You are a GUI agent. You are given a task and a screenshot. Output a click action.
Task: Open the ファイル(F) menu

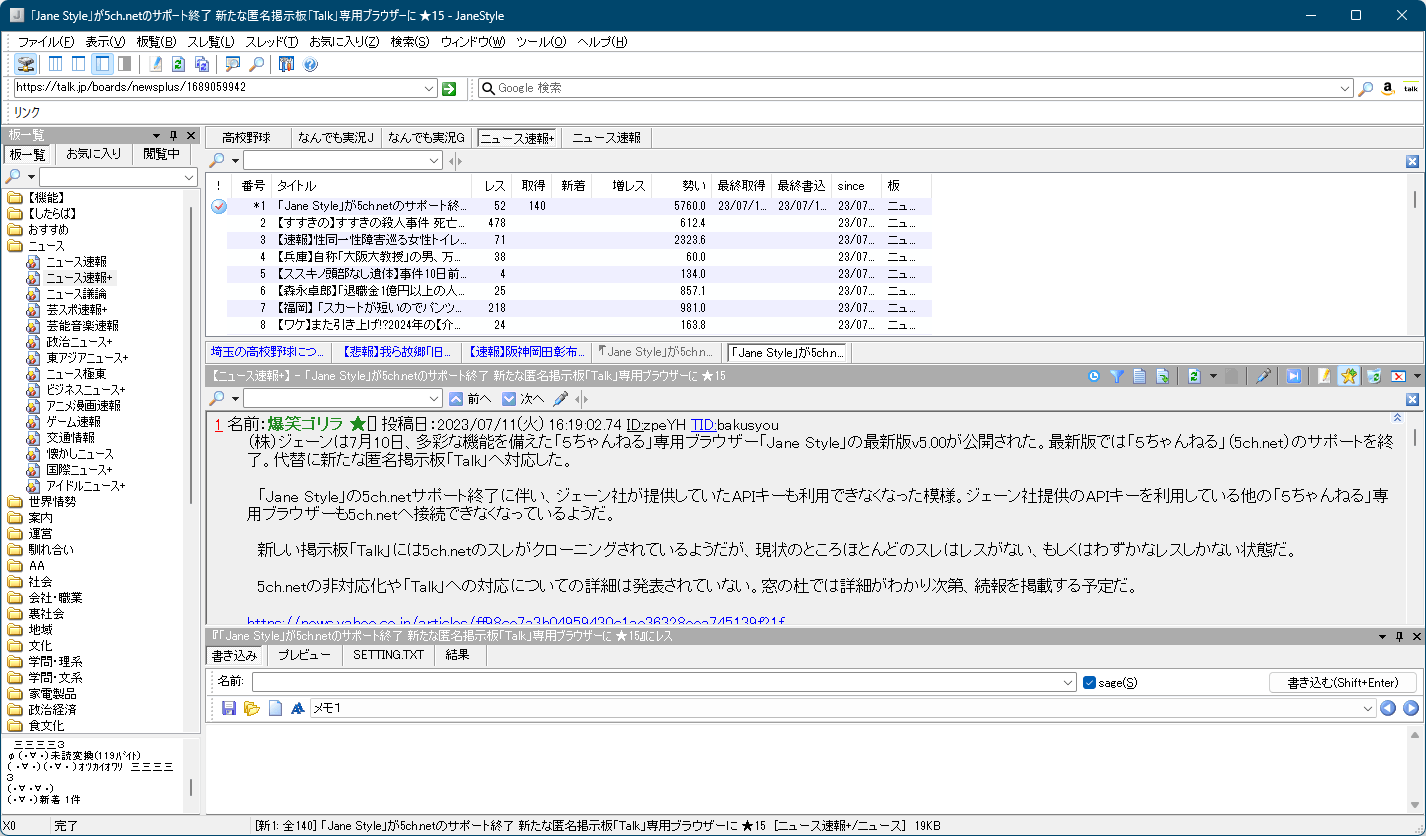[x=46, y=42]
